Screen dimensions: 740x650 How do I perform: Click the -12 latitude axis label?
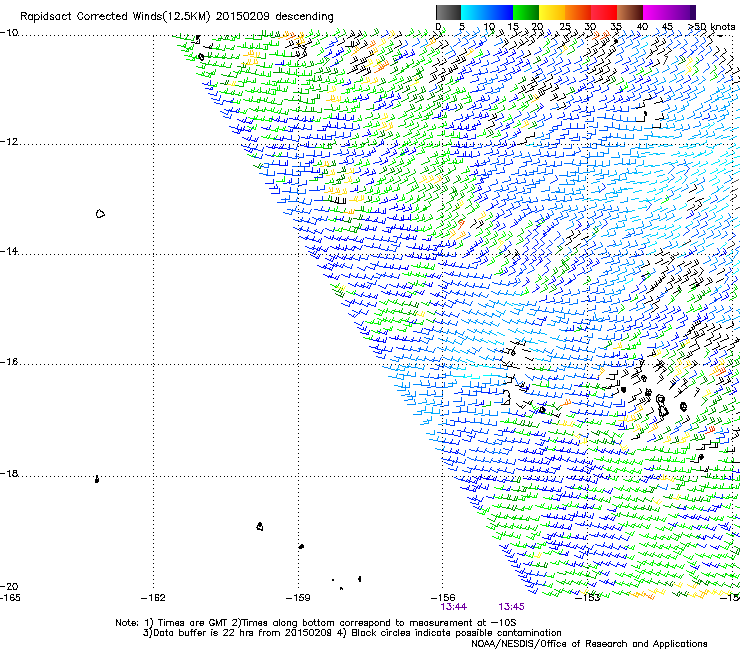pos(9,142)
